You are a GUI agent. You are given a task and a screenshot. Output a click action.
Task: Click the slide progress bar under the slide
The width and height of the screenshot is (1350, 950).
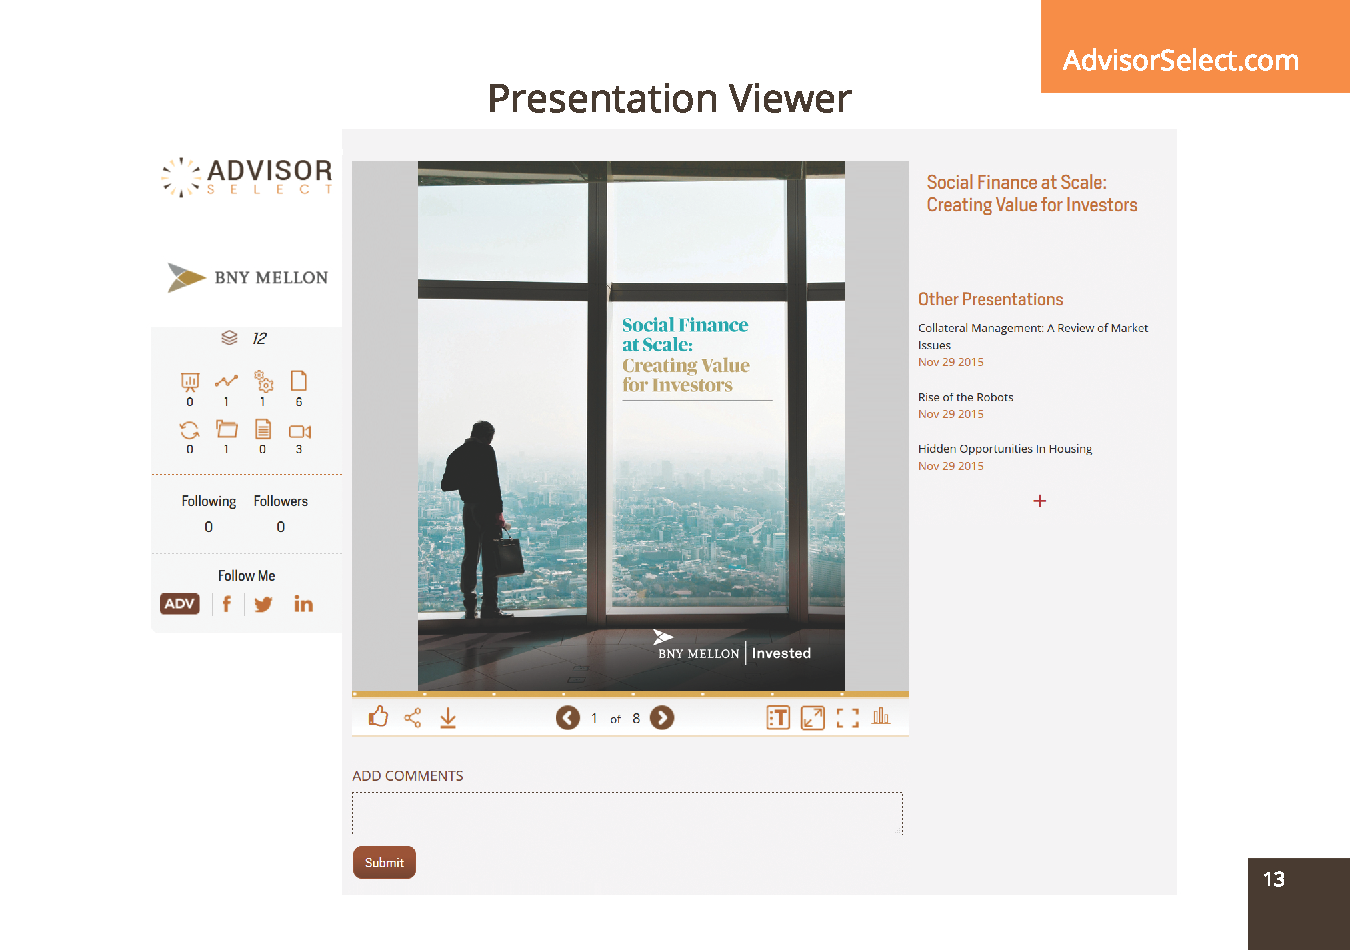coord(630,693)
